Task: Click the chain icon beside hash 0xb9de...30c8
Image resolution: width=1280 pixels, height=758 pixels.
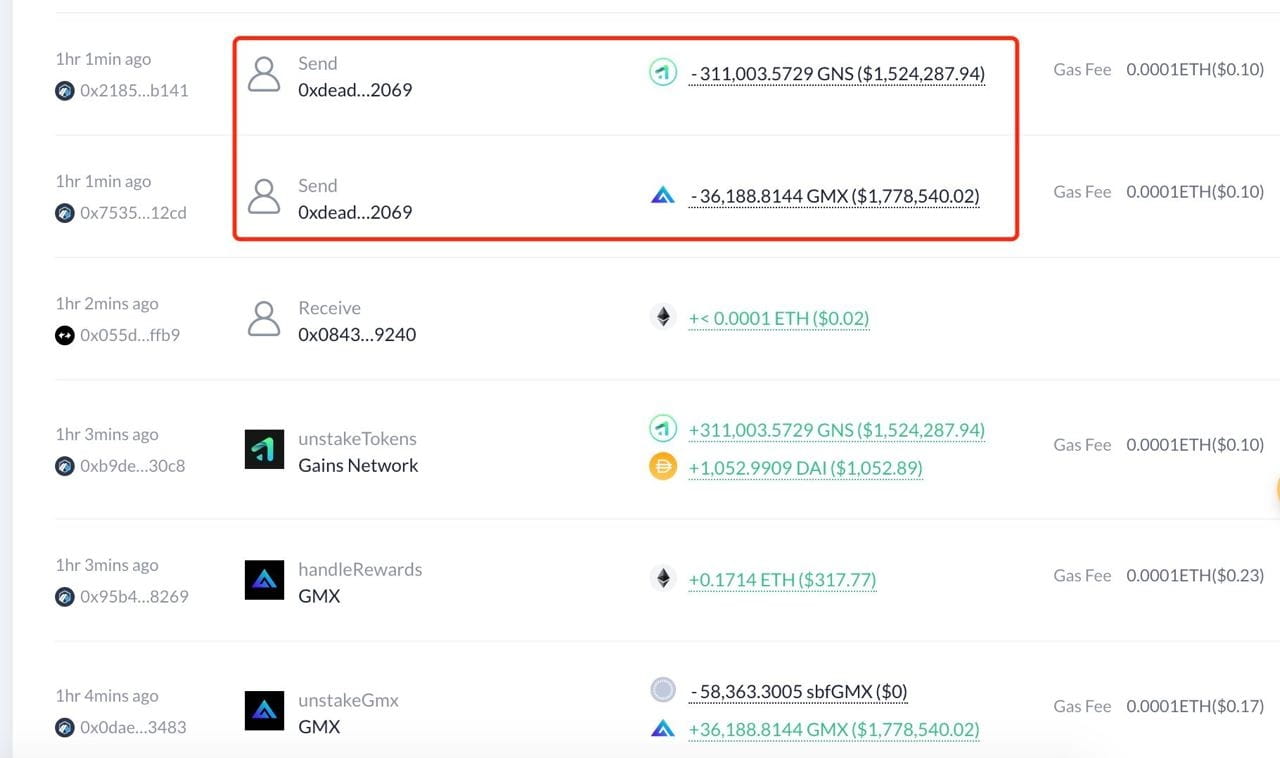Action: click(65, 466)
